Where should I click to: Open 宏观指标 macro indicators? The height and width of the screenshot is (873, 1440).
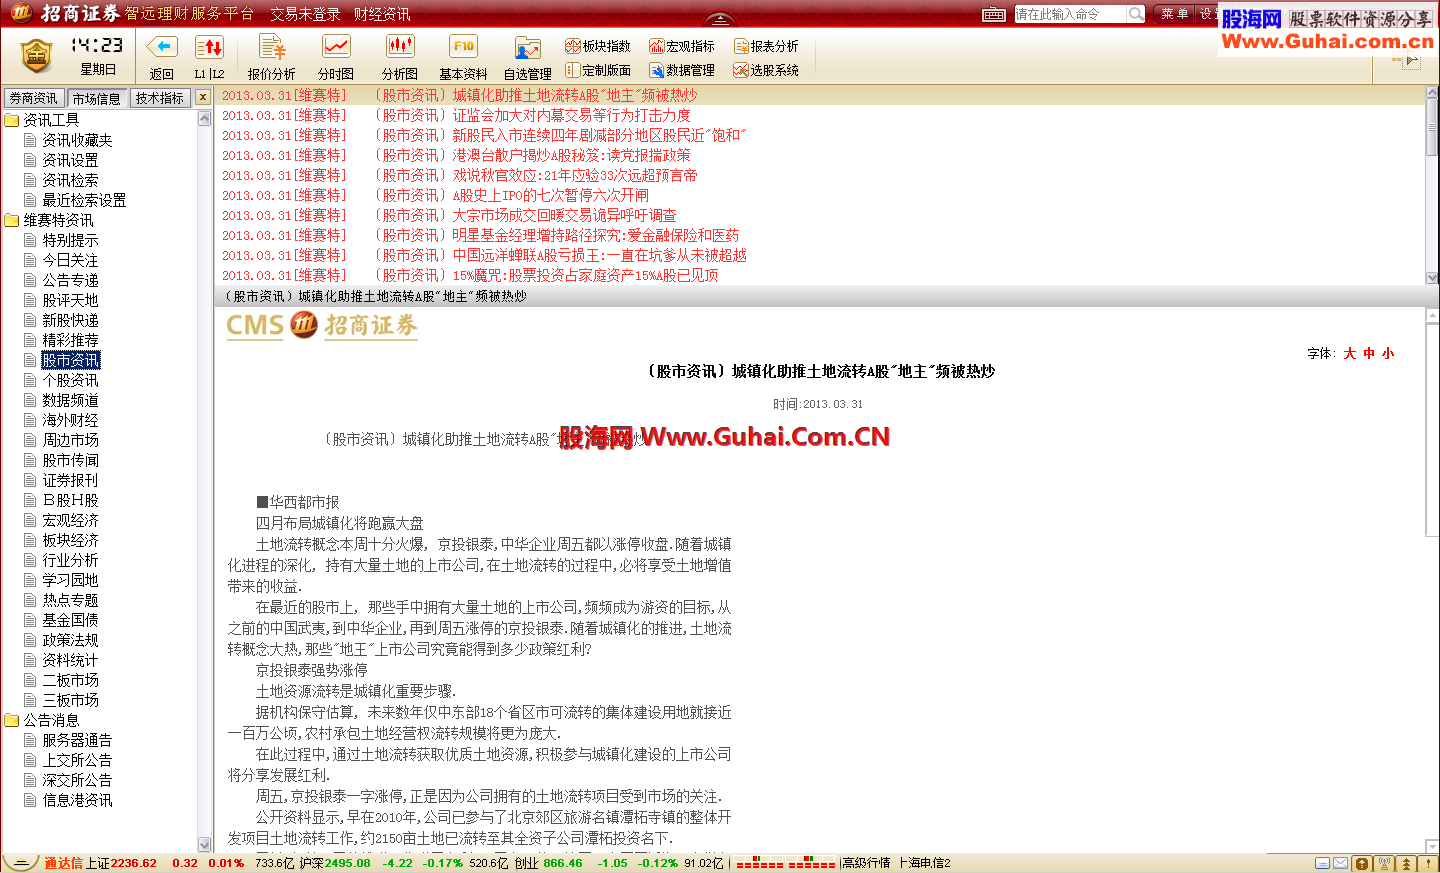pyautogui.click(x=682, y=46)
